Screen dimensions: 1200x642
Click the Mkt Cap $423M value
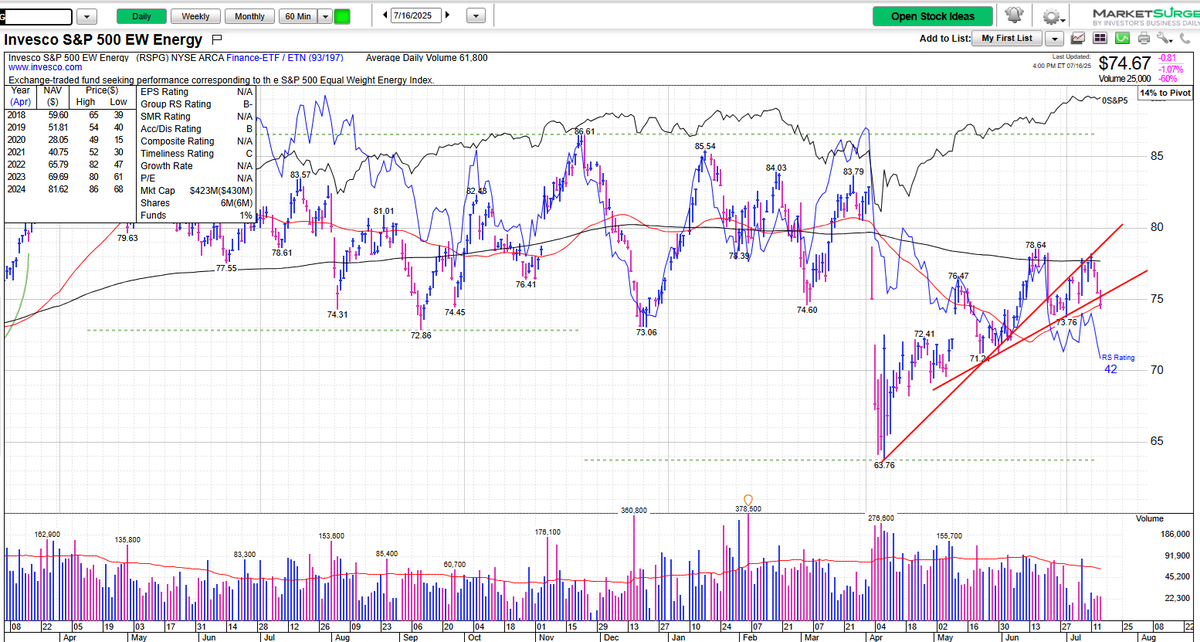tap(221, 191)
